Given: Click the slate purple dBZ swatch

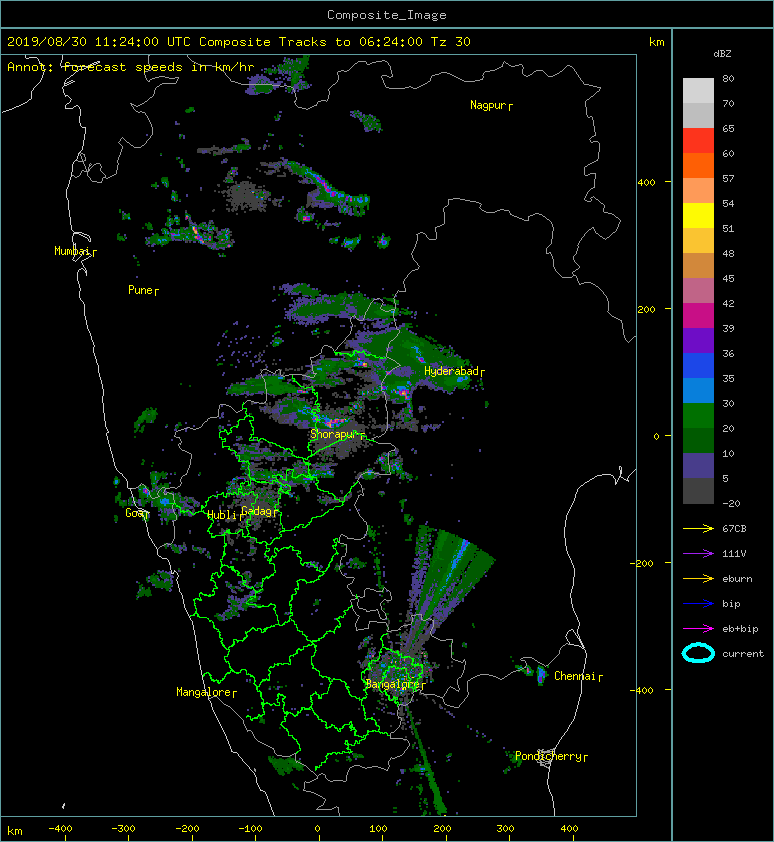Looking at the screenshot, I should pos(698,465).
